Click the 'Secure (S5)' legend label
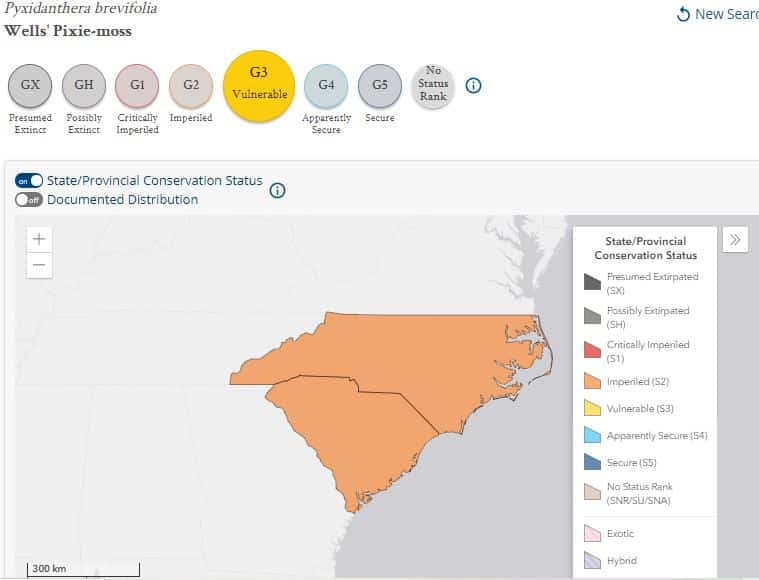The image size is (759, 580). [631, 462]
